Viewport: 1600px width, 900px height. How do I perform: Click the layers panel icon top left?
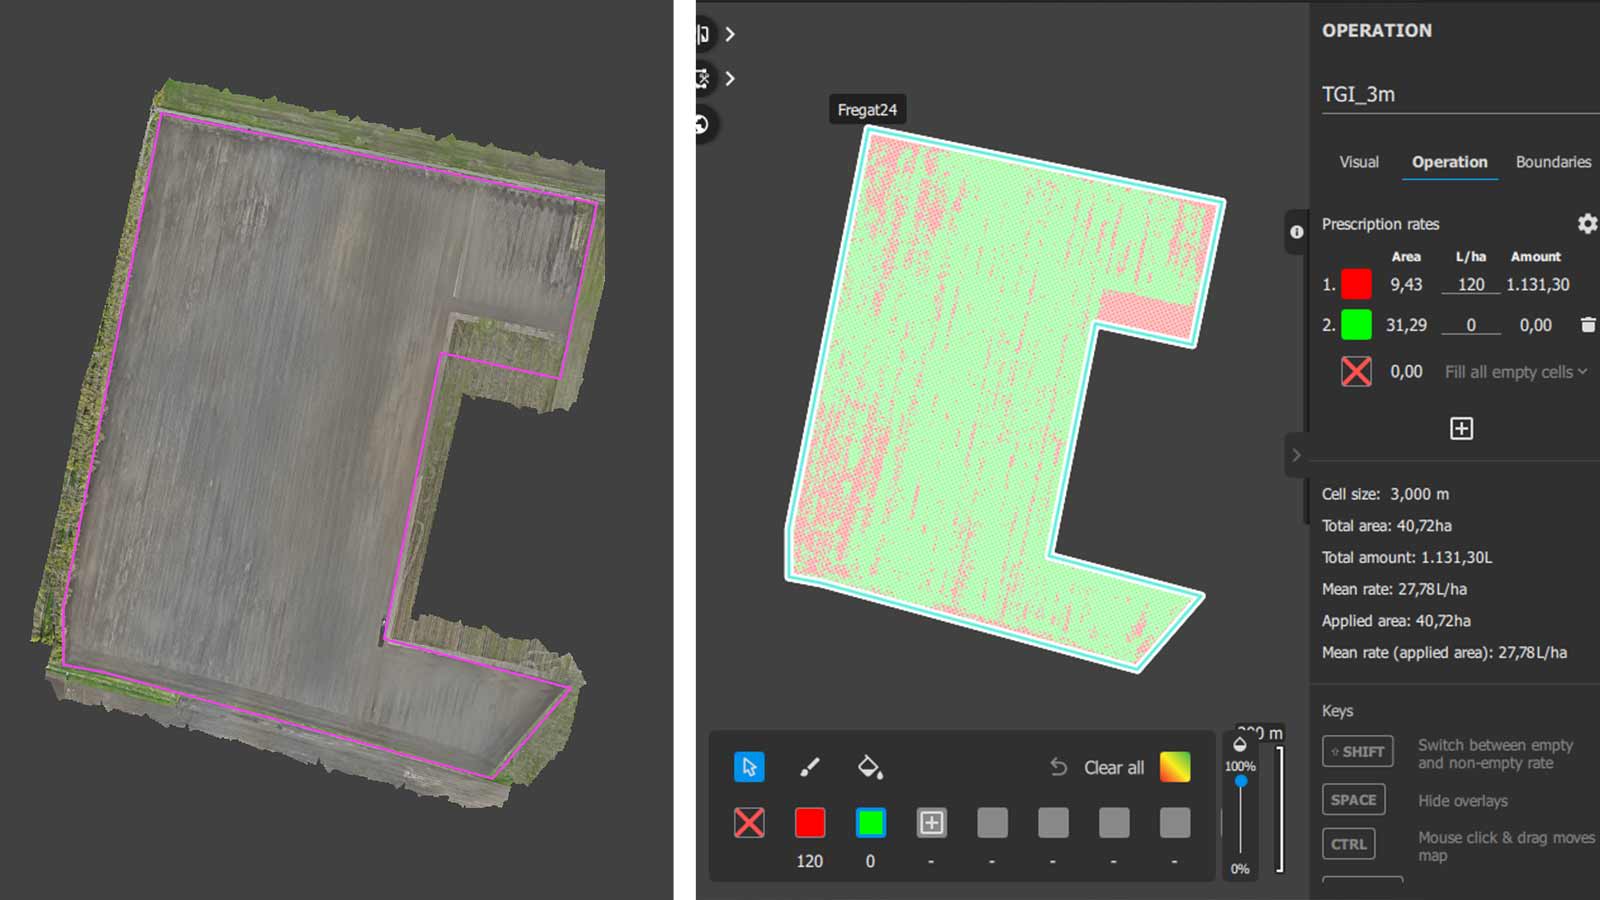703,33
